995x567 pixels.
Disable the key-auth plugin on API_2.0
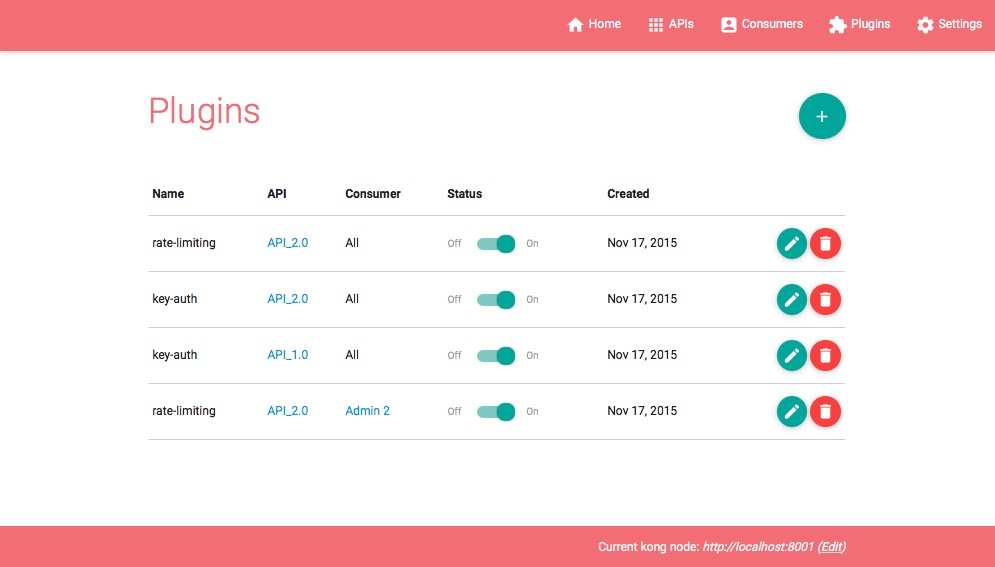pos(496,299)
